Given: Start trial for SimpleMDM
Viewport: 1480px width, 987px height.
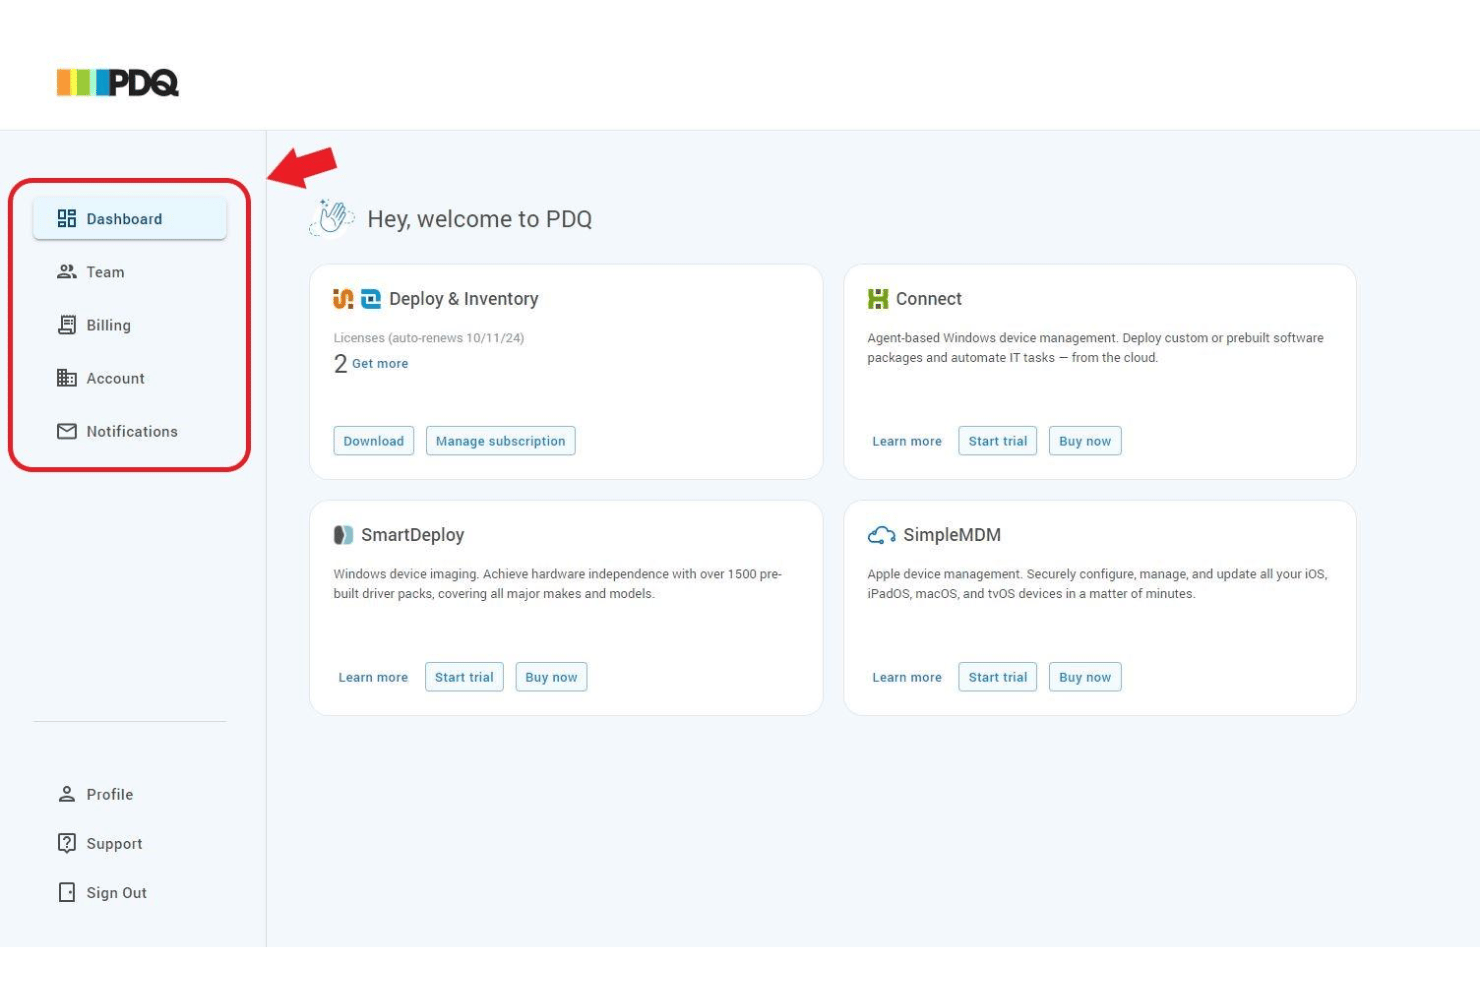Looking at the screenshot, I should coord(998,677).
